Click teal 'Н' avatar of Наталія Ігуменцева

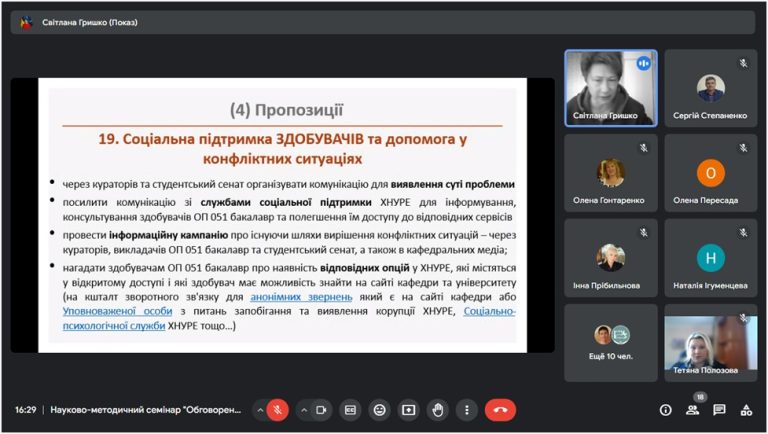pos(711,258)
